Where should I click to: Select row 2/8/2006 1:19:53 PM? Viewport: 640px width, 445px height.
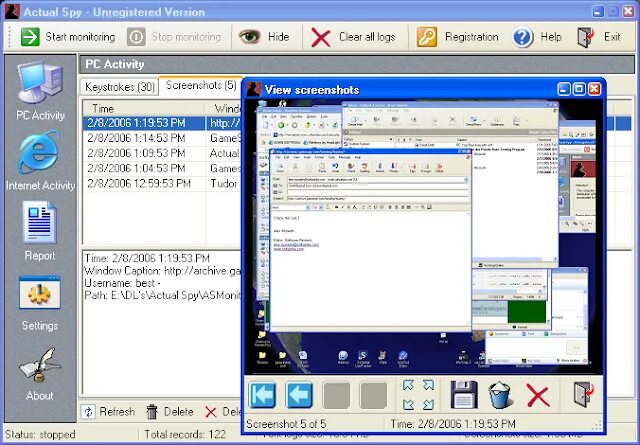pyautogui.click(x=162, y=123)
